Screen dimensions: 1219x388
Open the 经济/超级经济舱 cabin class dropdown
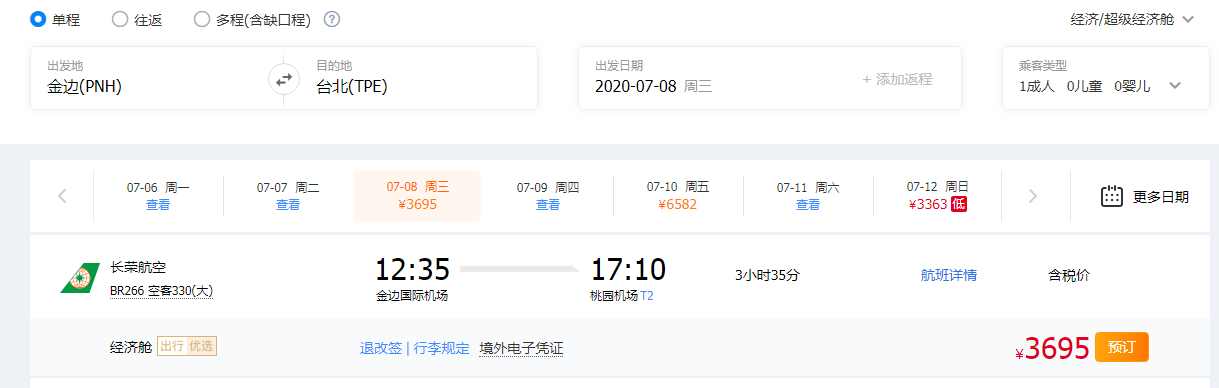point(1132,19)
